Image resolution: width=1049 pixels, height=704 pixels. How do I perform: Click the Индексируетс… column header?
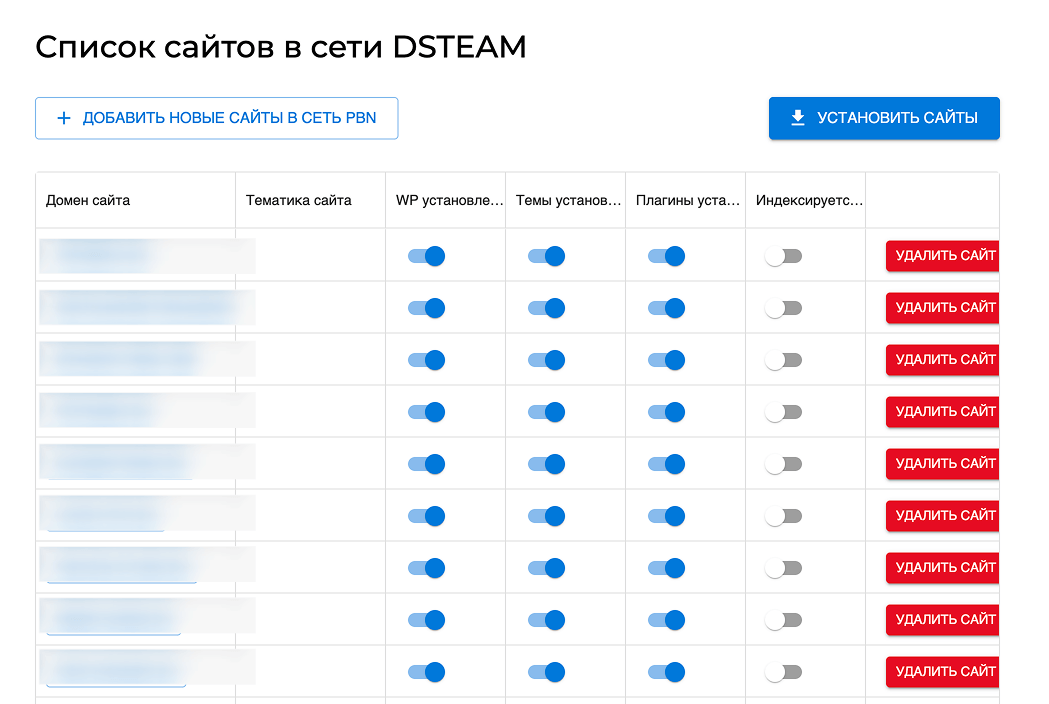pyautogui.click(x=809, y=200)
